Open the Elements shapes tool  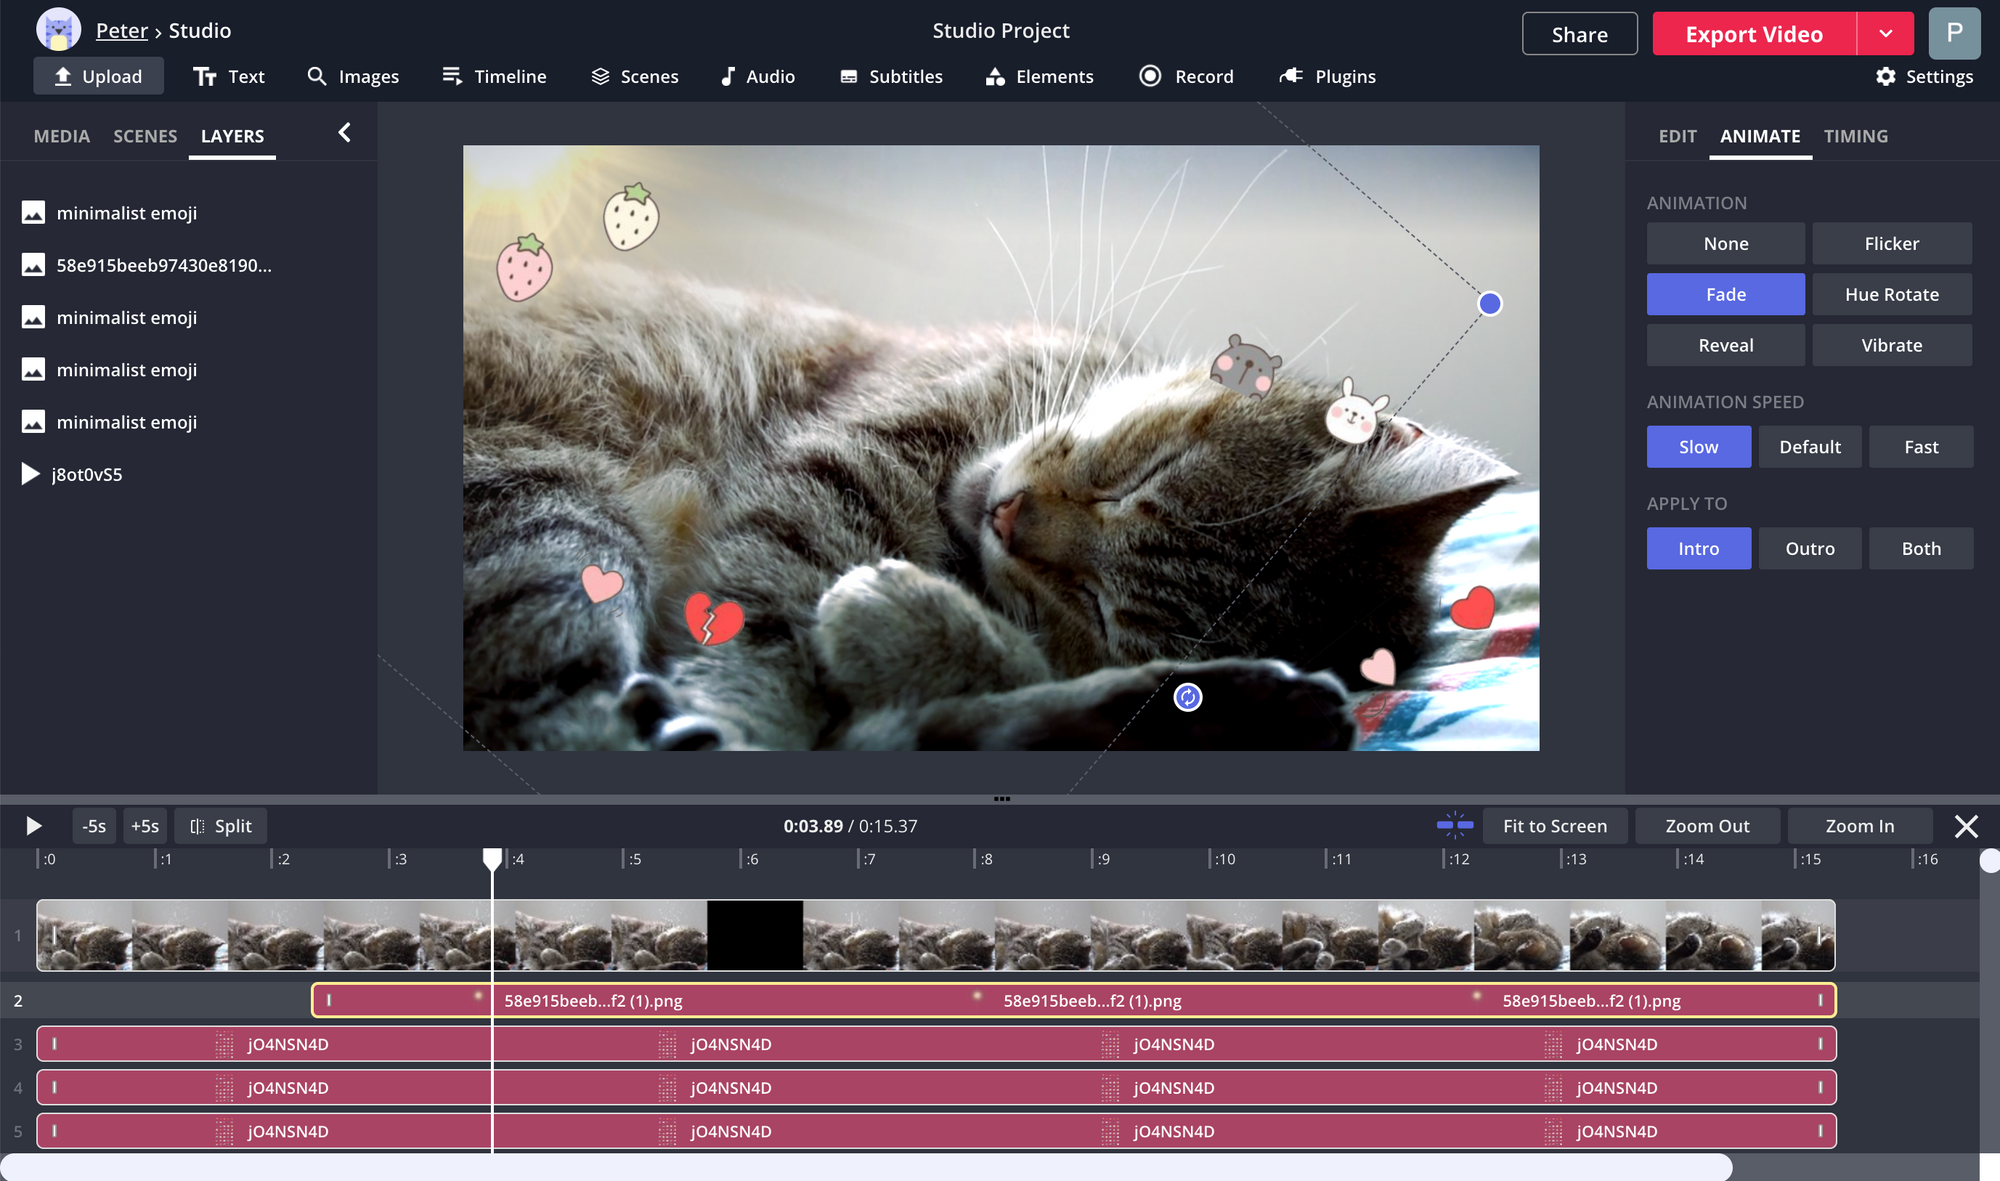(x=1039, y=76)
